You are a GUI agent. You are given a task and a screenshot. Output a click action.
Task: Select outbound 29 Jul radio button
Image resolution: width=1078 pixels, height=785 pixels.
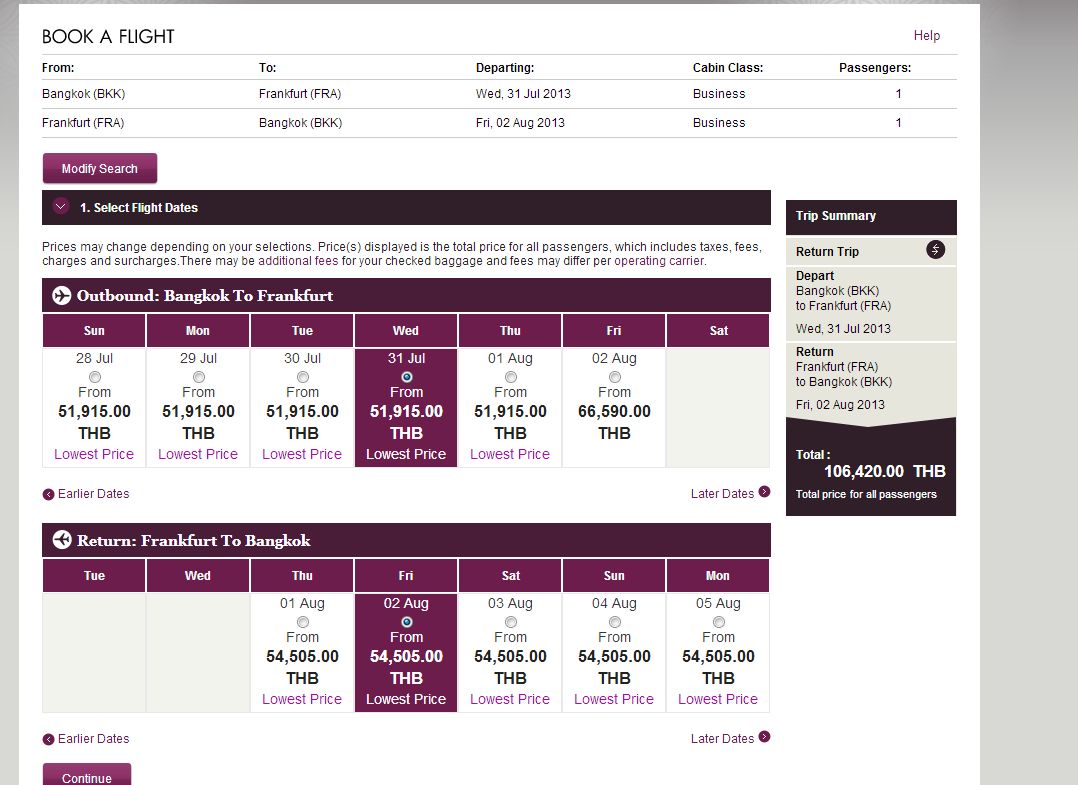click(x=199, y=377)
